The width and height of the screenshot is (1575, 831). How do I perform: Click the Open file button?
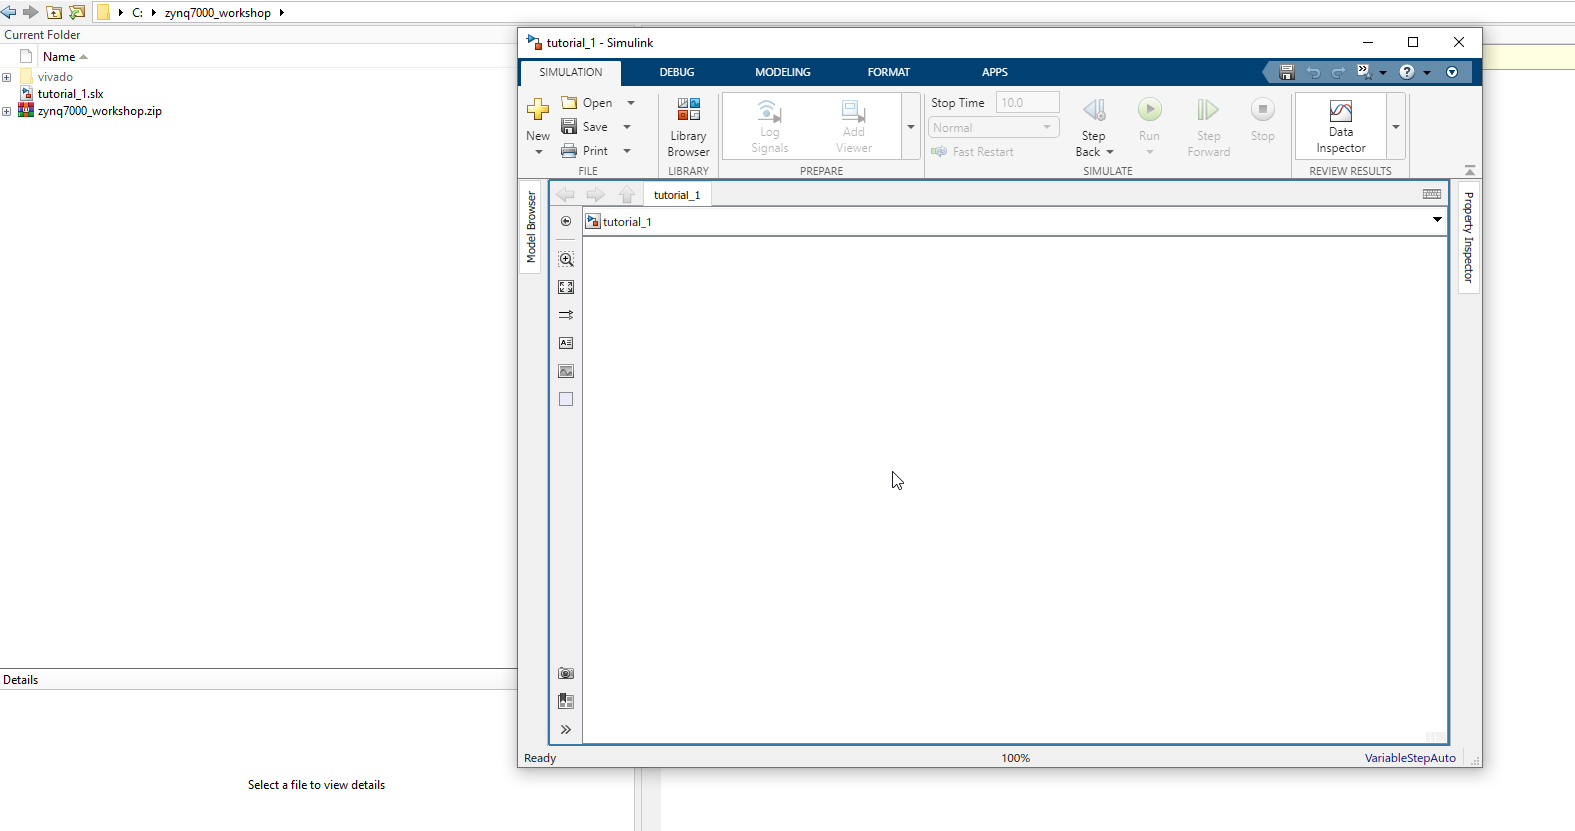click(x=586, y=103)
